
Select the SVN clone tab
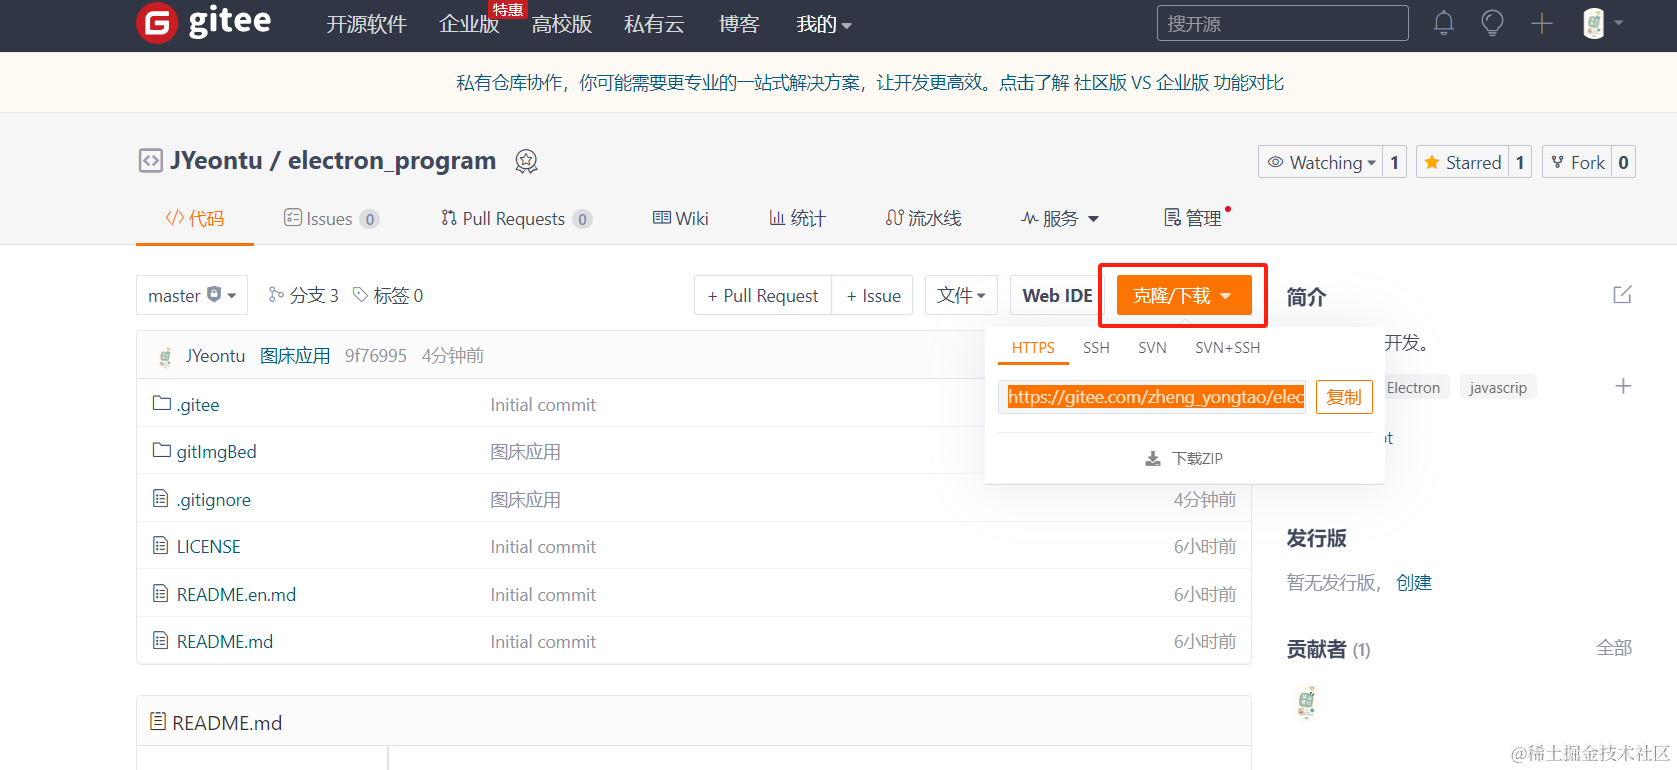1152,347
